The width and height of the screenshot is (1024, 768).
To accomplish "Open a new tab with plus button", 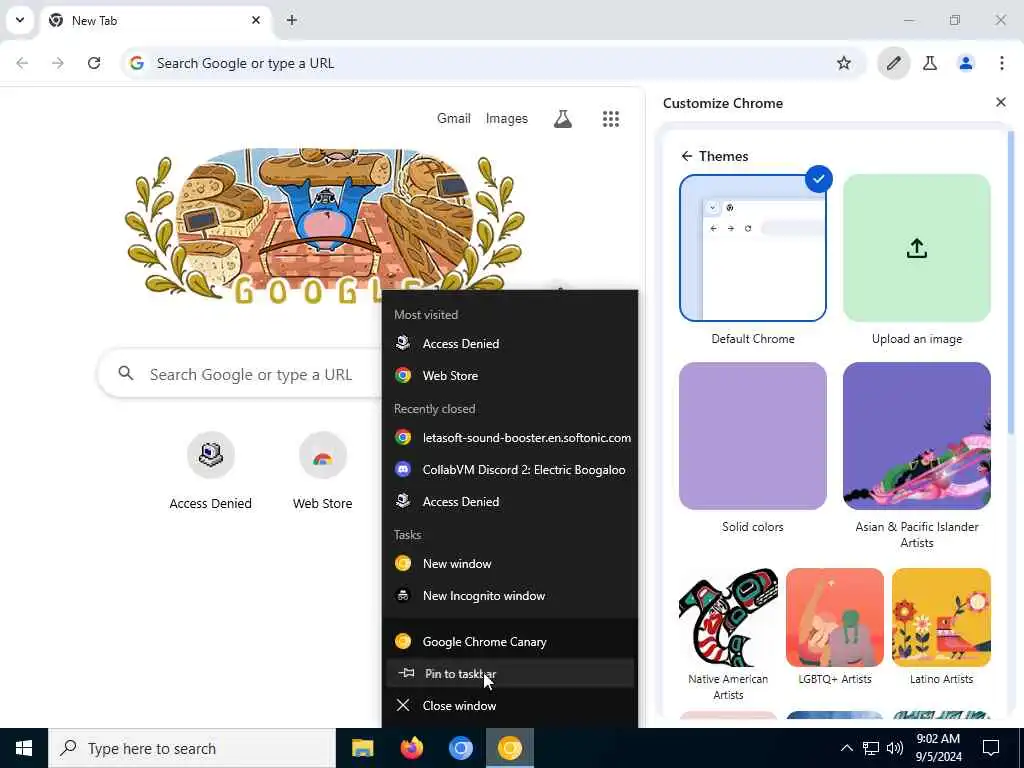I will 292,20.
